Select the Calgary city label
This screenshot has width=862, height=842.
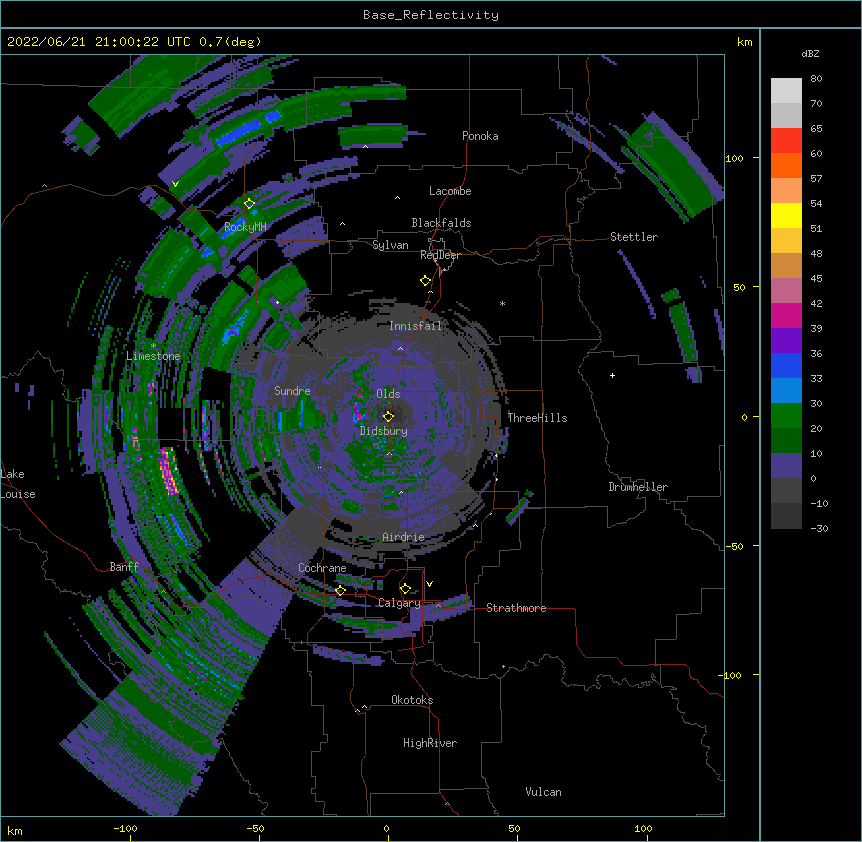coord(399,603)
